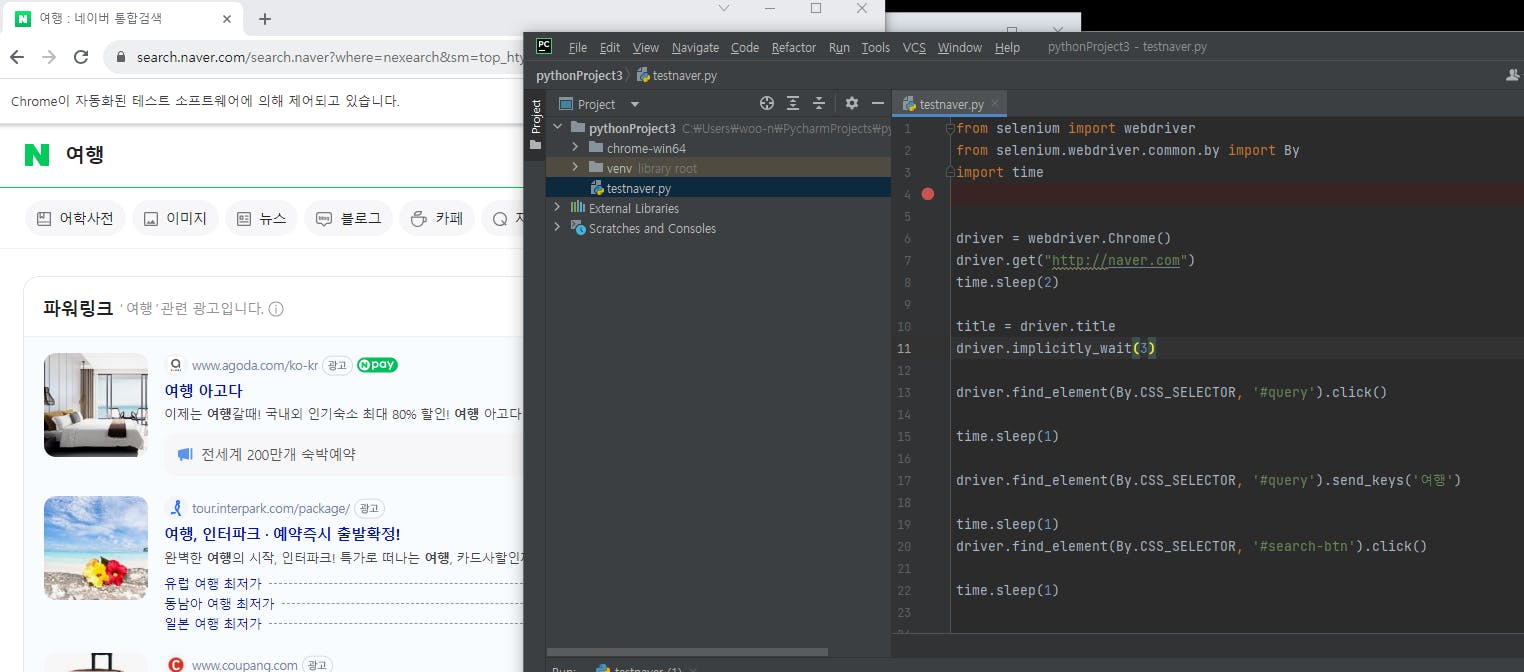Open a new Chrome tab with plus icon
This screenshot has height=672, width=1524.
(265, 19)
